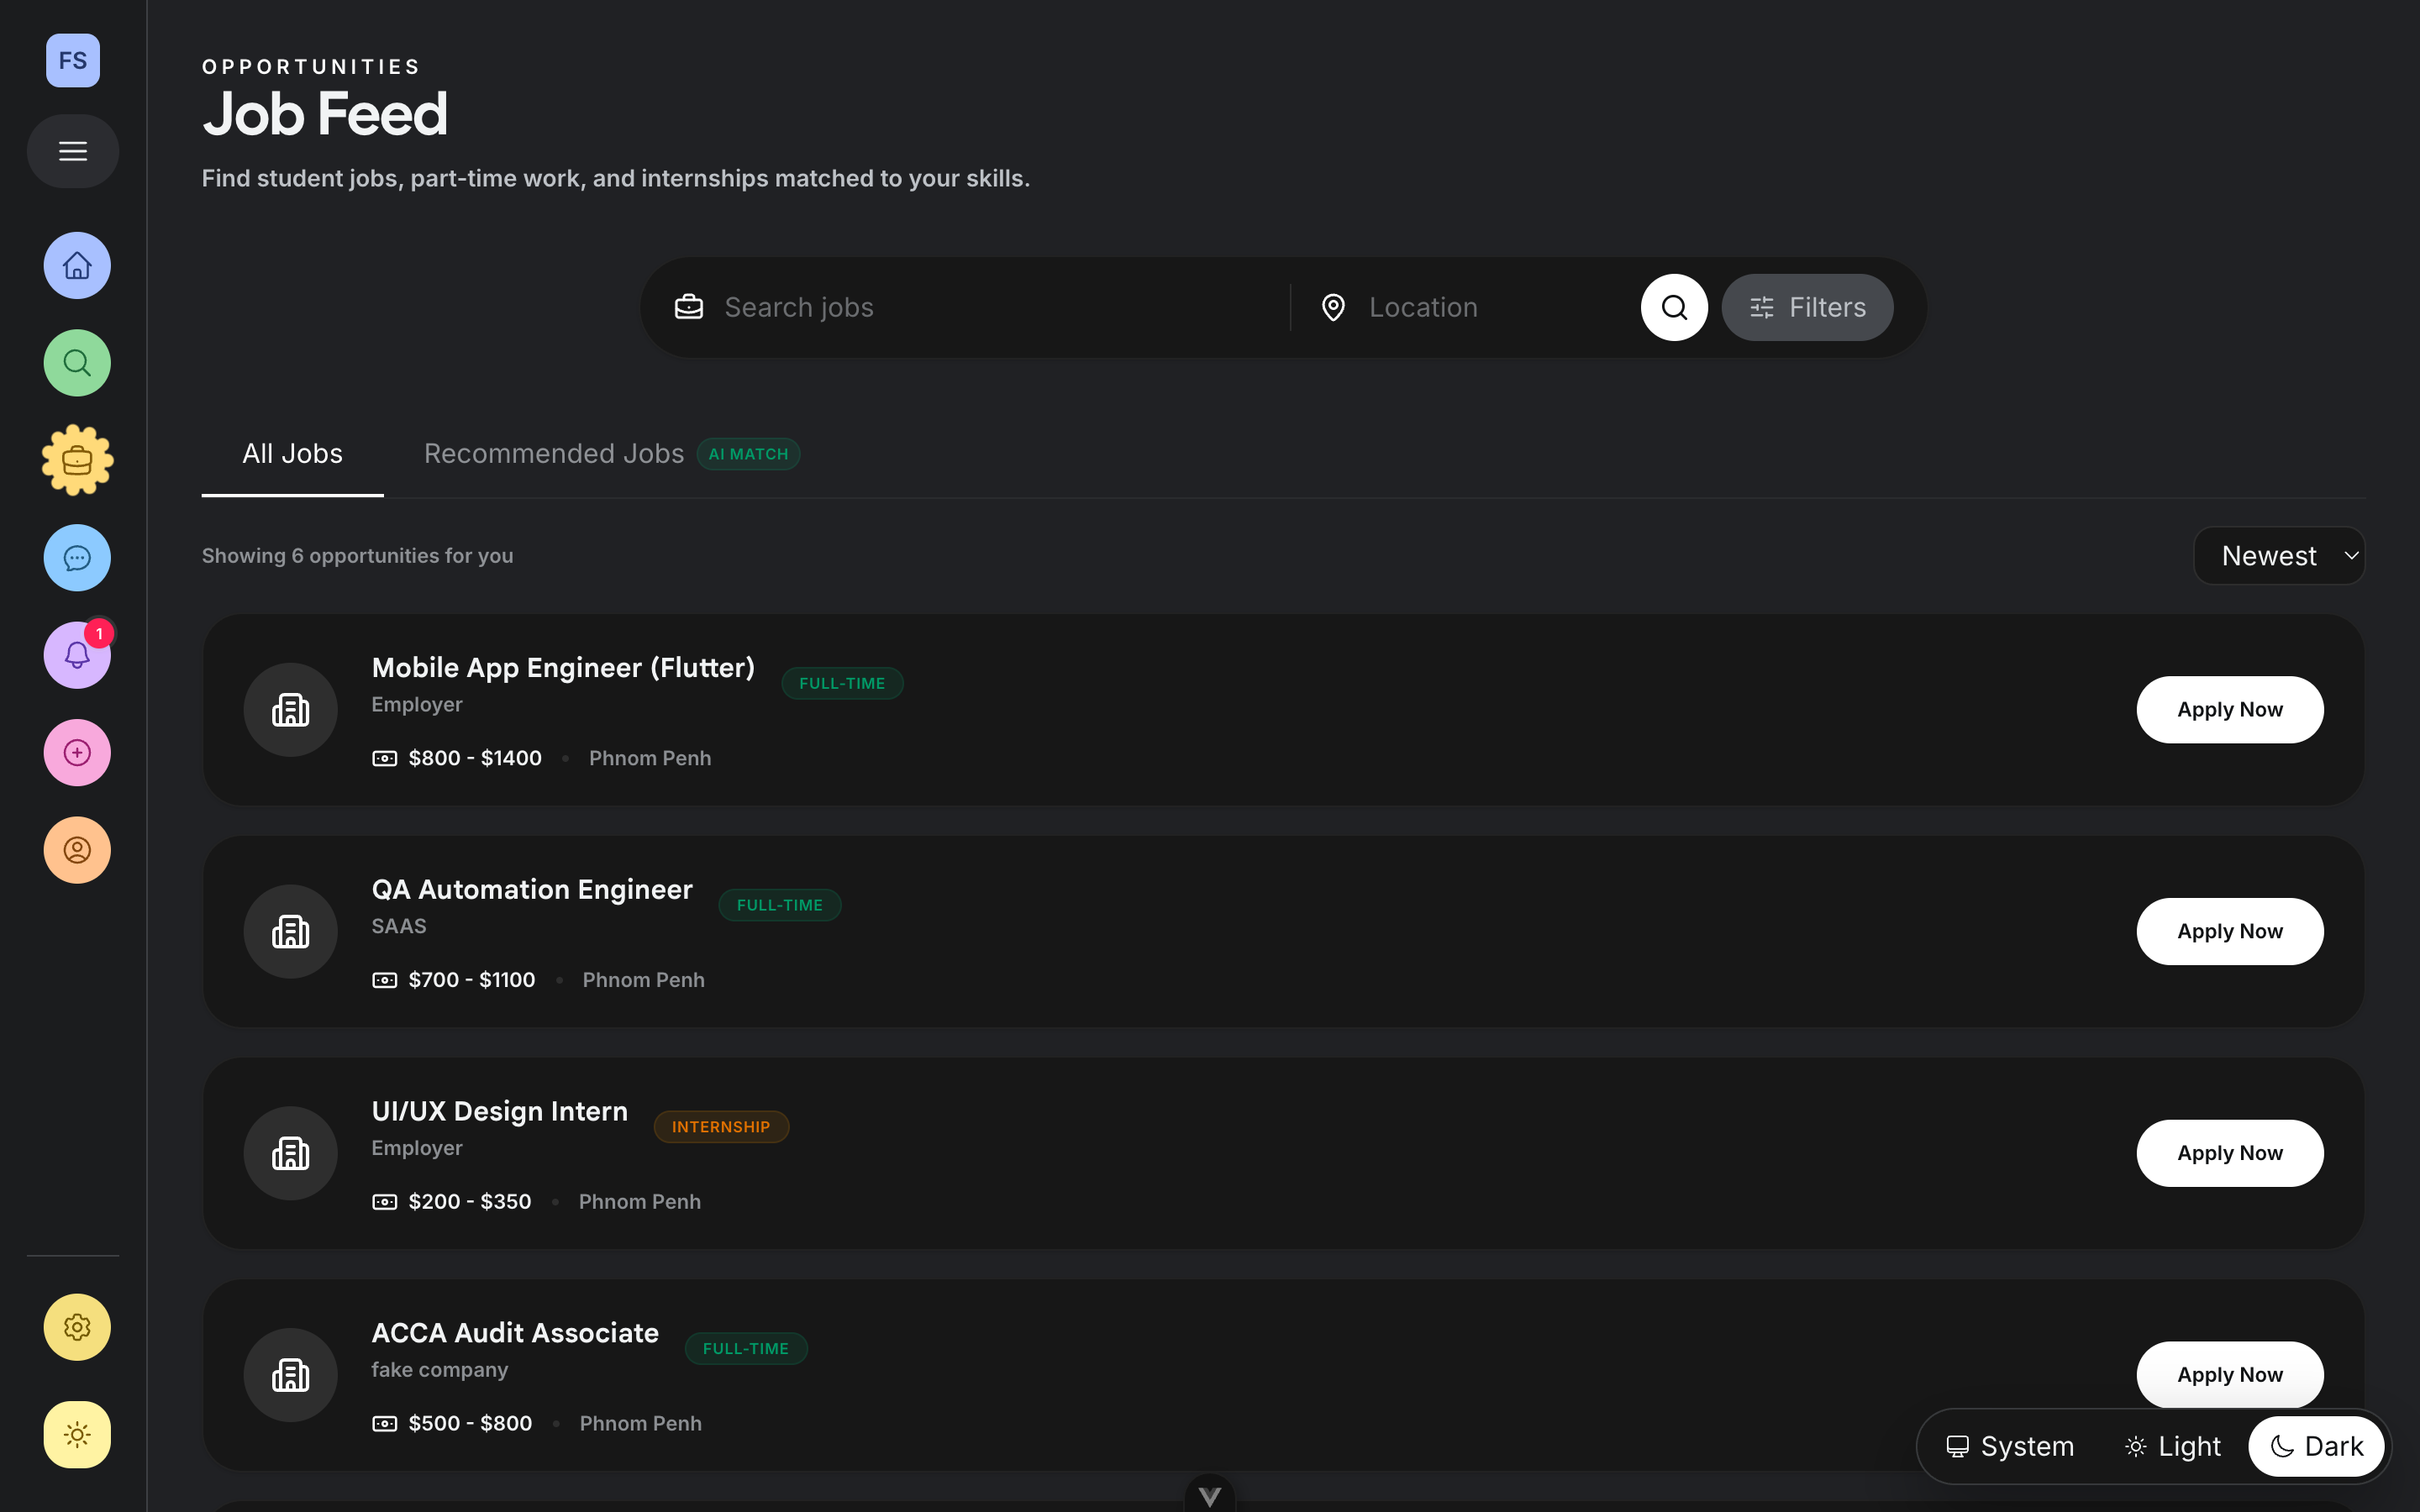2420x1512 pixels.
Task: Switch theme to Light
Action: point(2172,1447)
